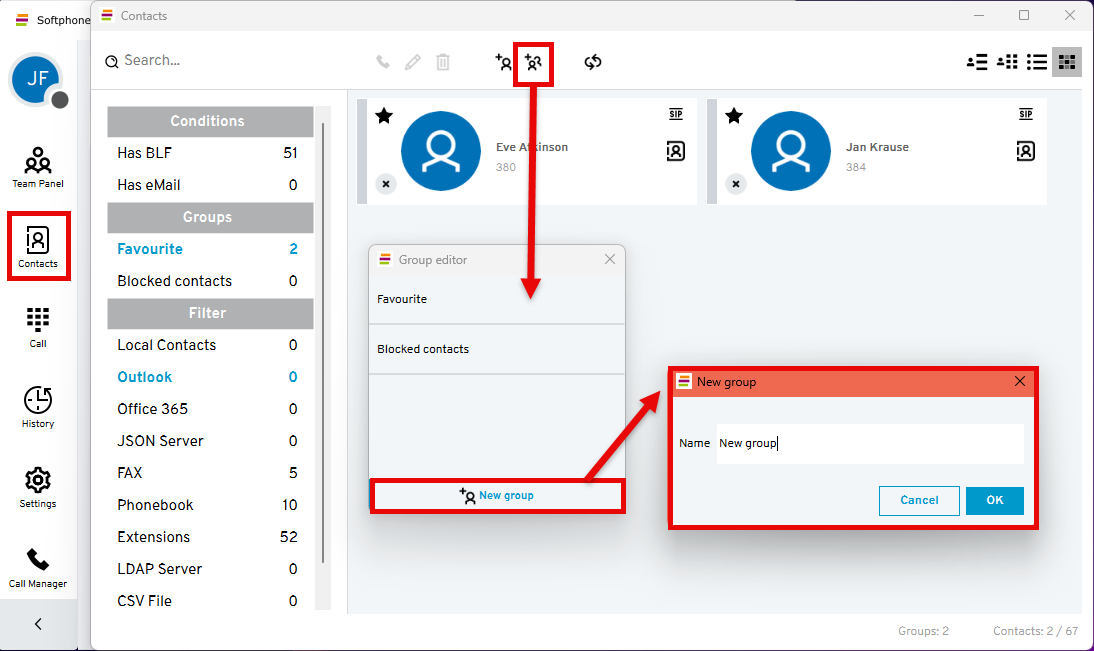The image size is (1094, 651).
Task: Click the synchronize contacts refresh icon
Action: (x=593, y=62)
